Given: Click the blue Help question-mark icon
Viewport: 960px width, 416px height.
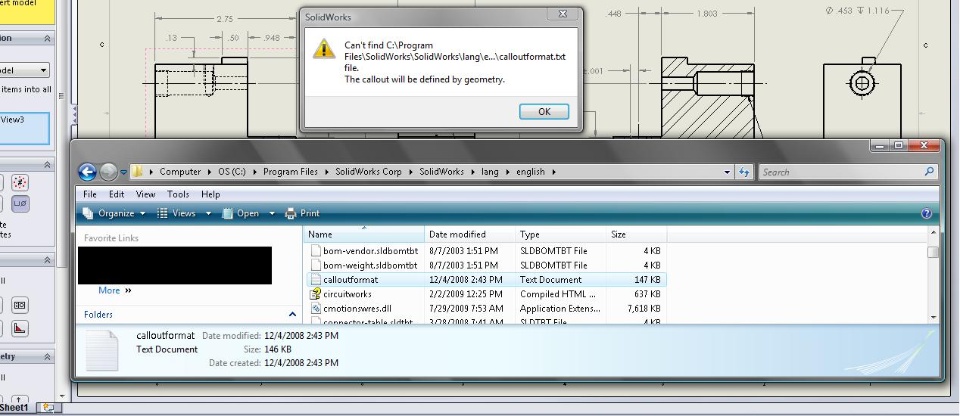Looking at the screenshot, I should pyautogui.click(x=926, y=213).
